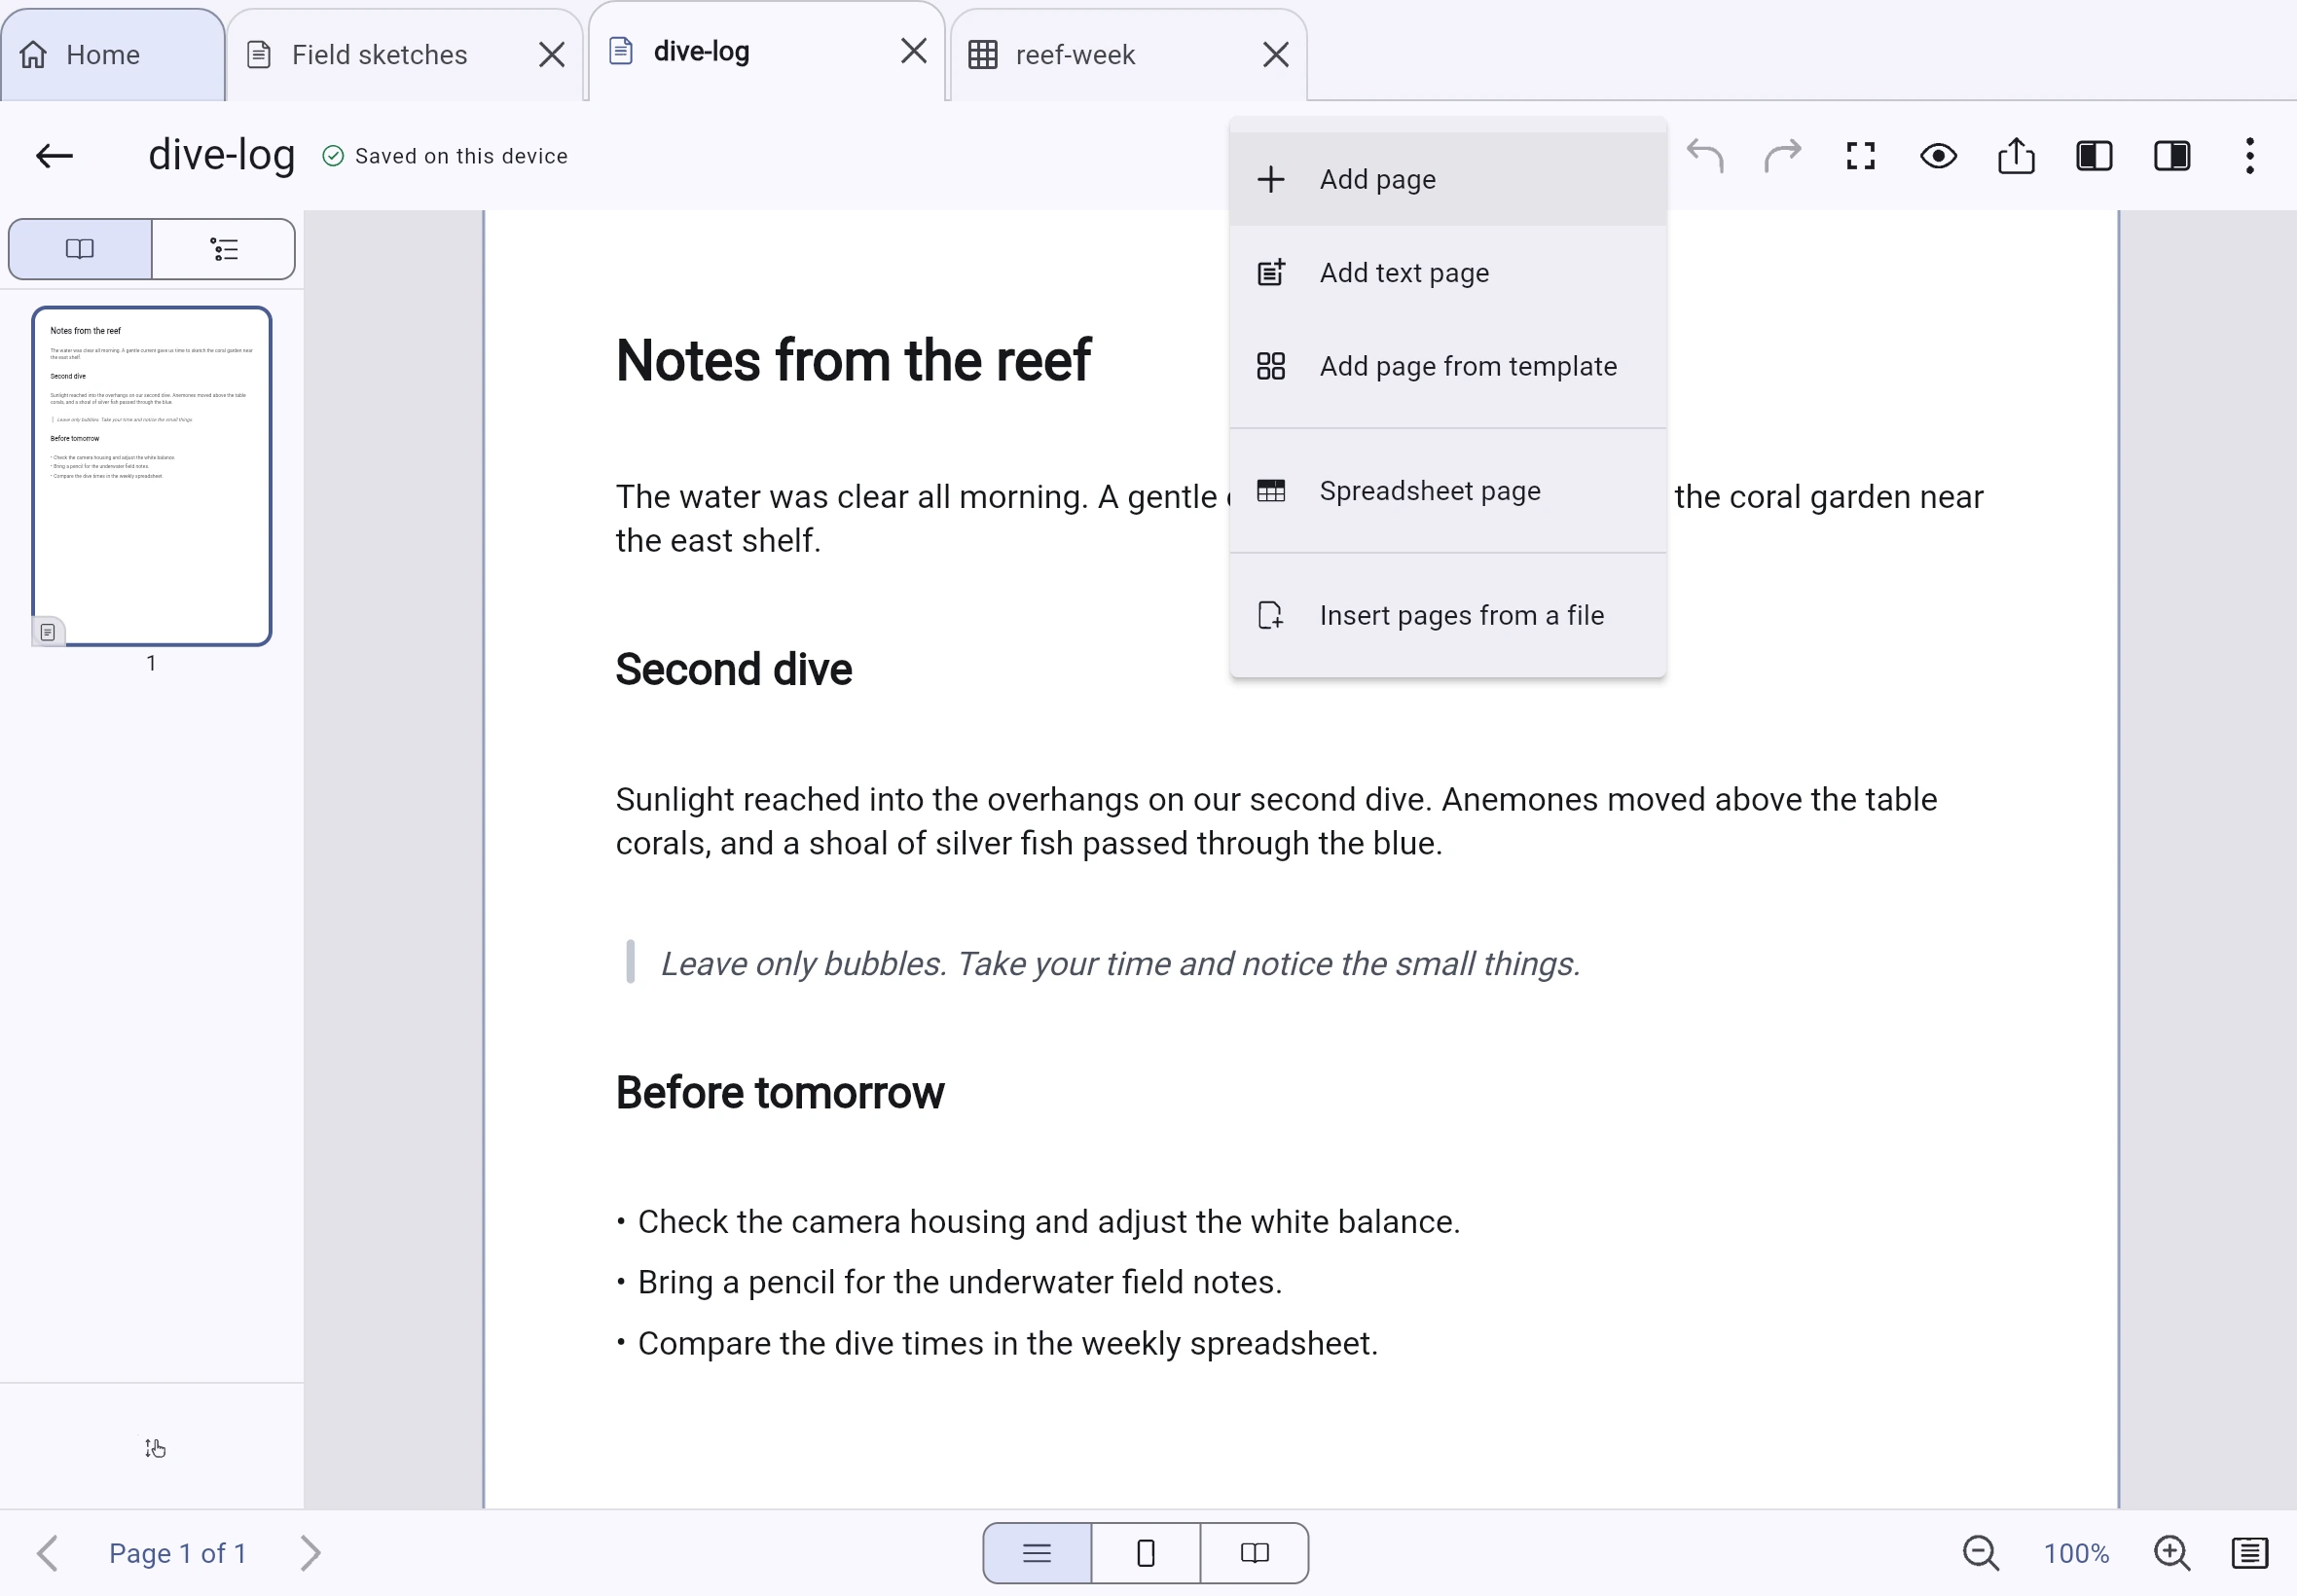Enter fullscreen mode

pyautogui.click(x=1860, y=156)
